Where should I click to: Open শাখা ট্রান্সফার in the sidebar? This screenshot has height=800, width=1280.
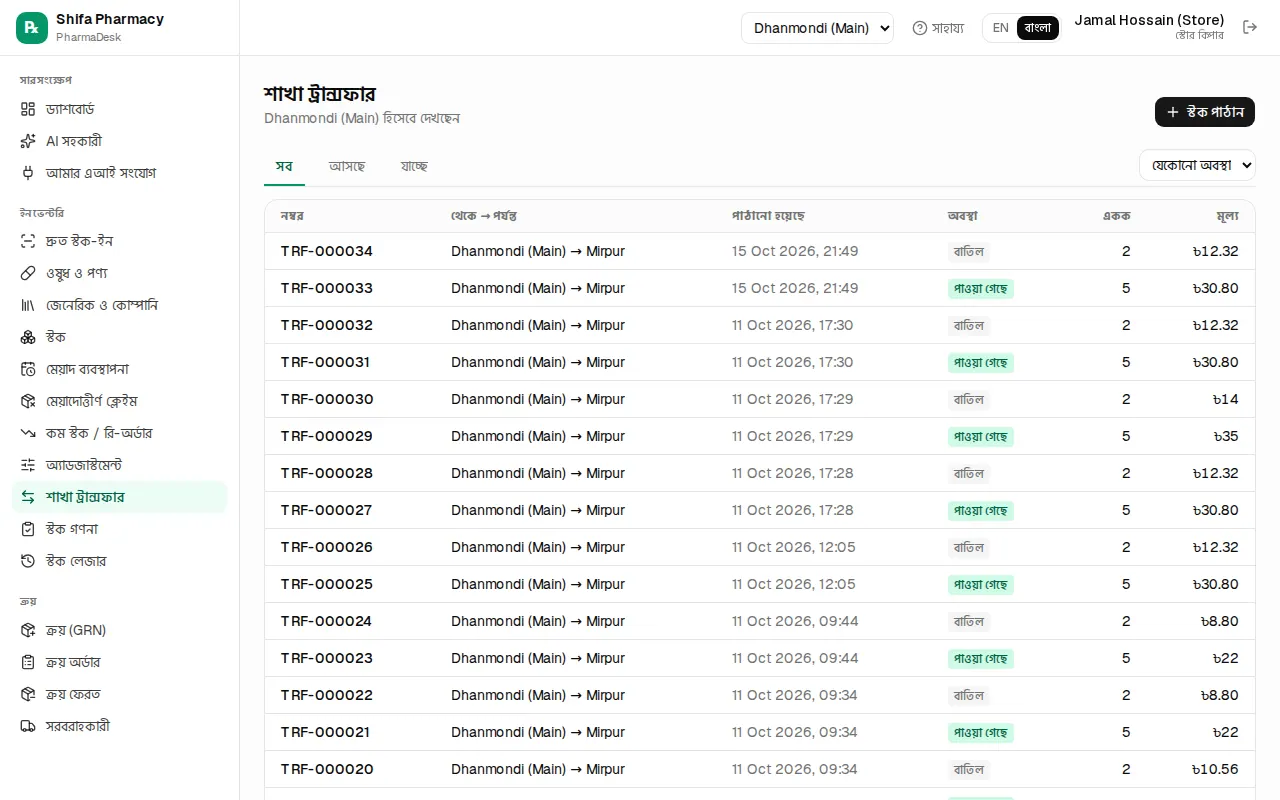point(120,497)
